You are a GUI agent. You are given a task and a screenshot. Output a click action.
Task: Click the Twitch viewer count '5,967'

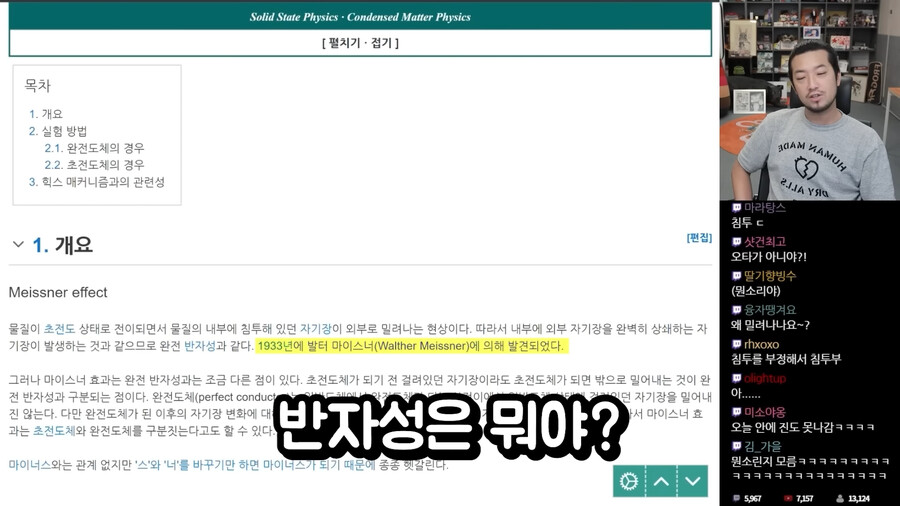coord(752,499)
